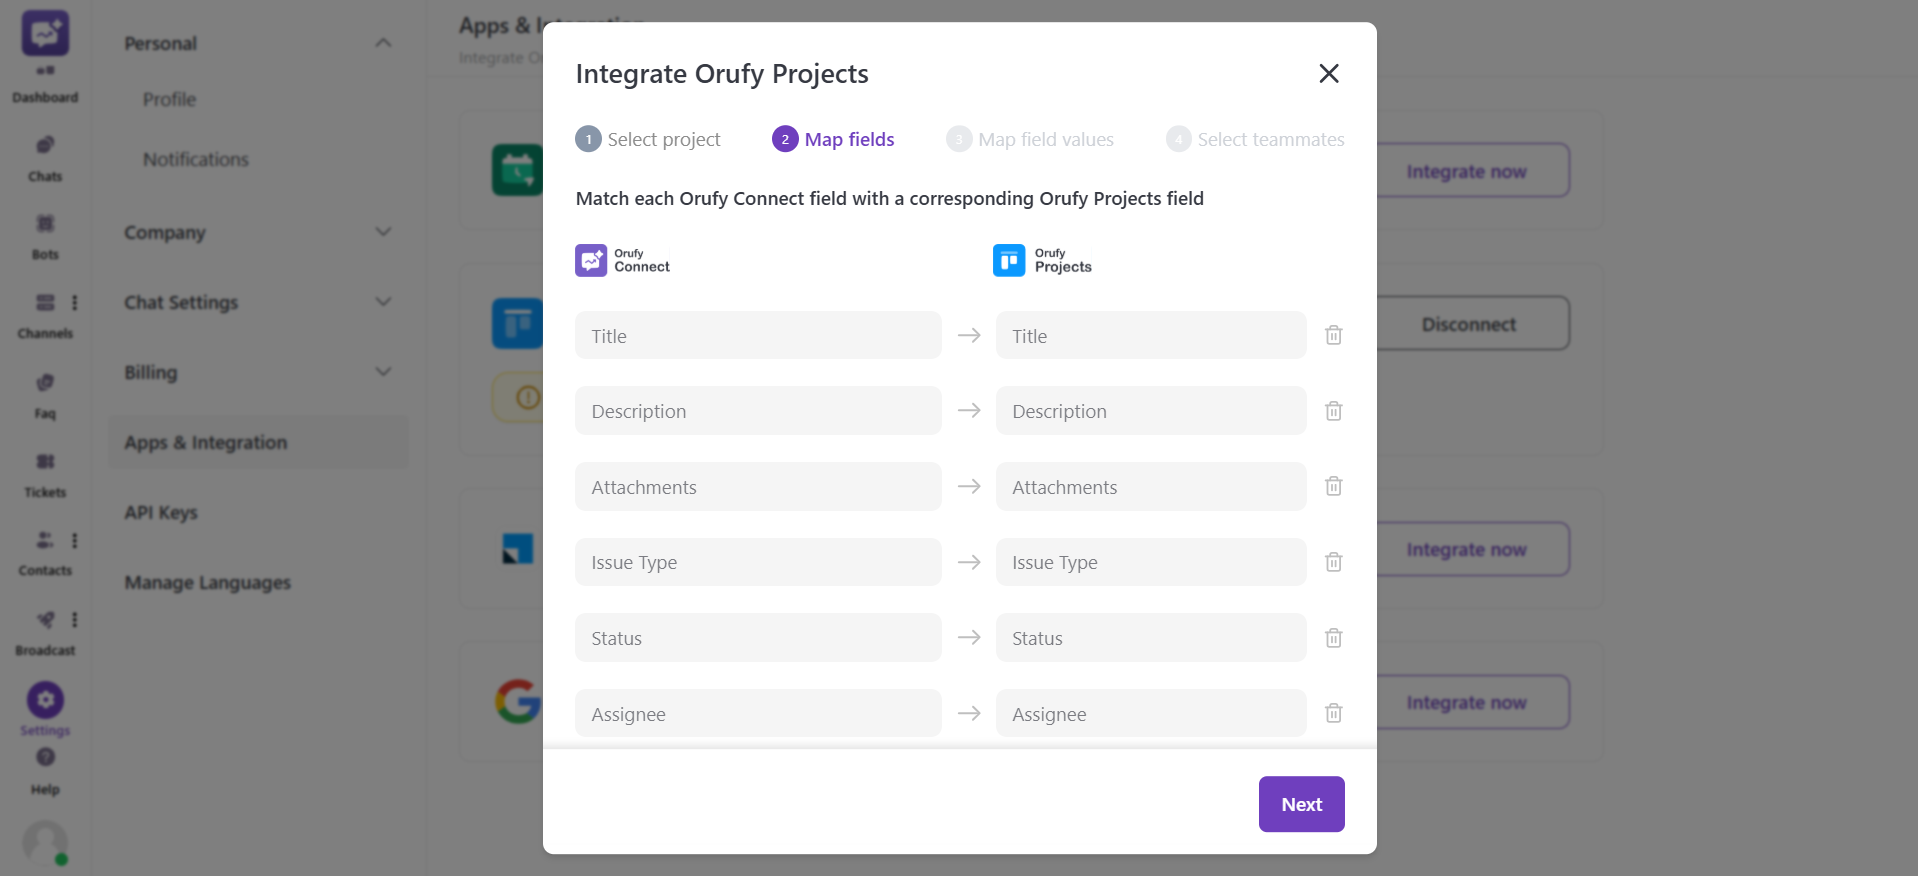Open Apps & Integration settings page
The image size is (1918, 876).
(206, 442)
